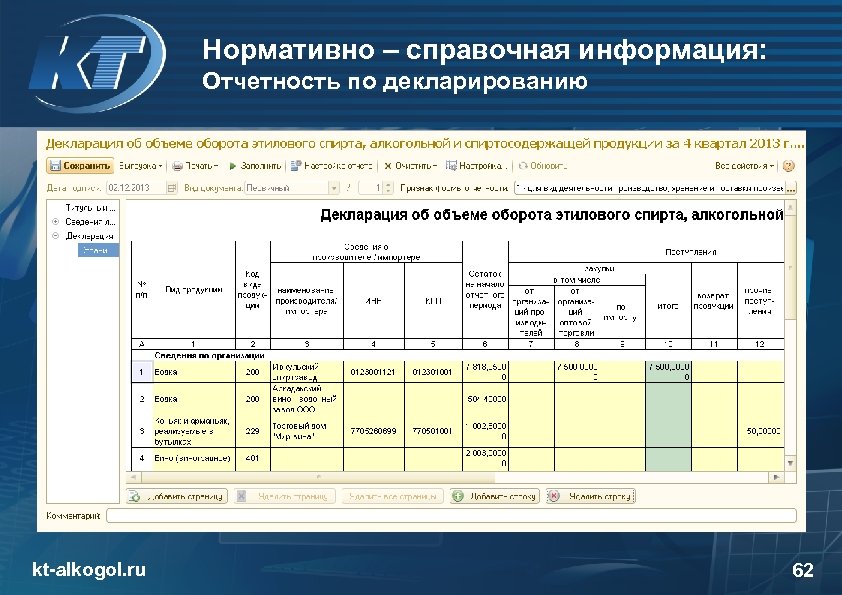
Task: Open Настройка отчета from toolbar
Action: [x=331, y=166]
